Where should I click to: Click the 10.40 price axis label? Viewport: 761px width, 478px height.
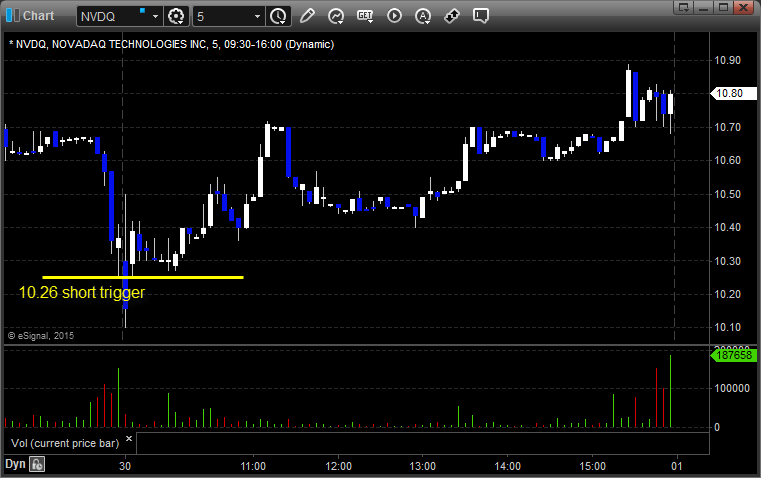coord(728,227)
